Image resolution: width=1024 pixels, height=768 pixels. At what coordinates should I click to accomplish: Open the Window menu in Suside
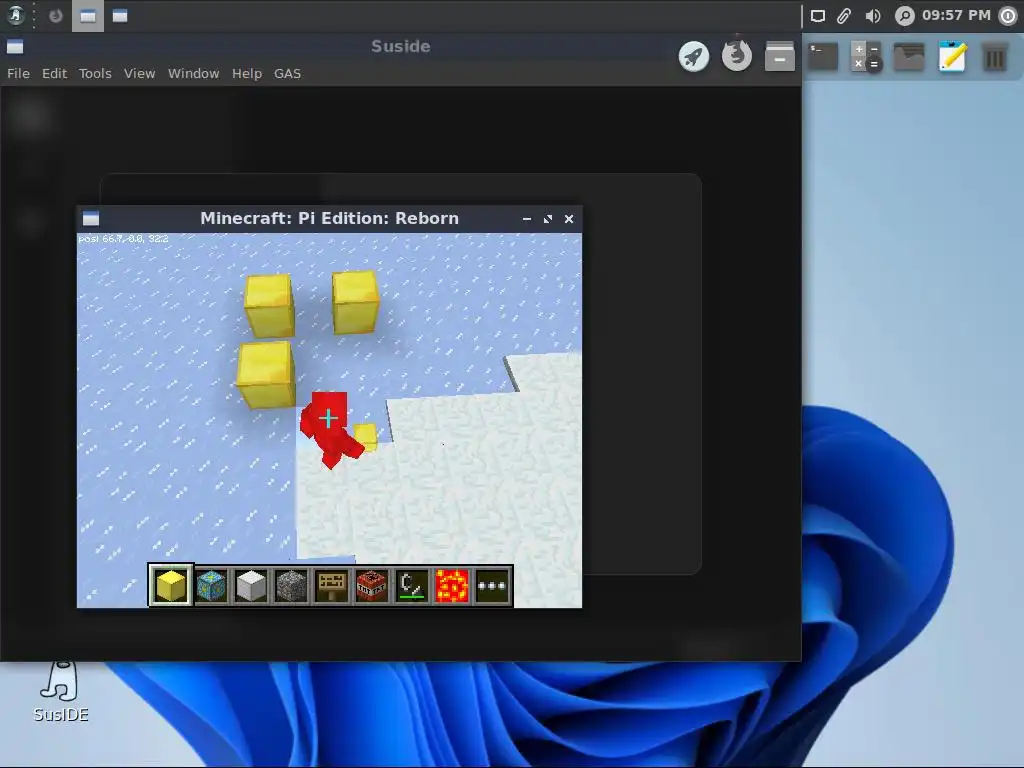[193, 73]
